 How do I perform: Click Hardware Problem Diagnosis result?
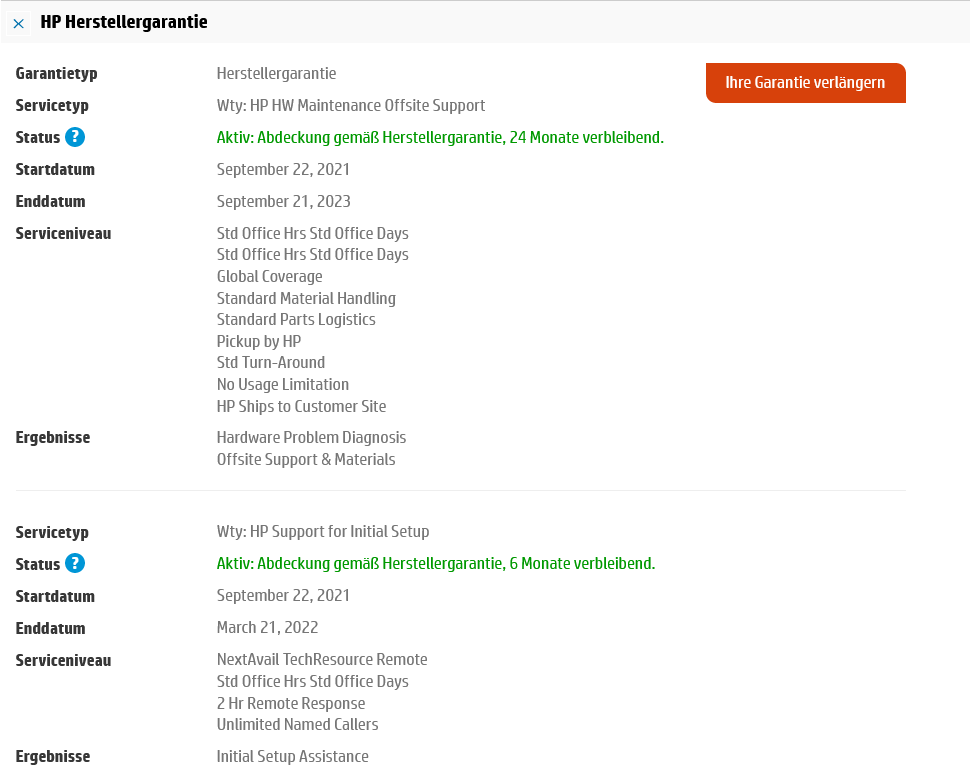[311, 437]
